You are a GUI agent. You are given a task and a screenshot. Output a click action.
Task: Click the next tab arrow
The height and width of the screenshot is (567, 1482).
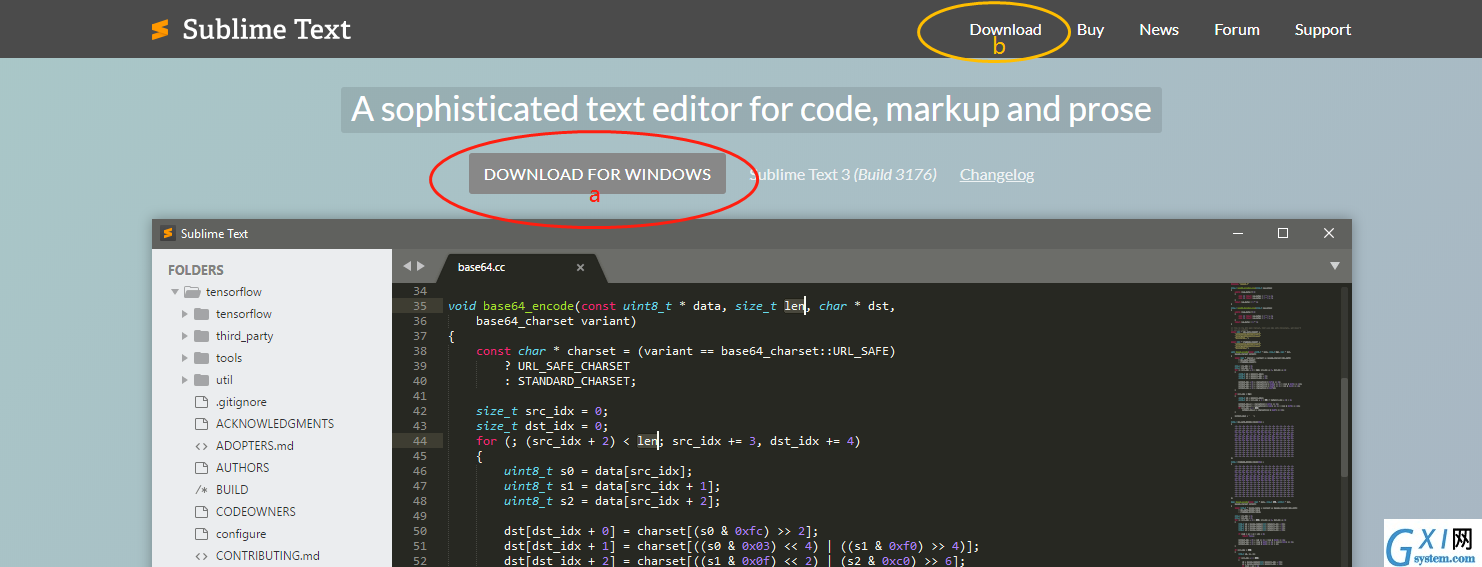pos(421,266)
